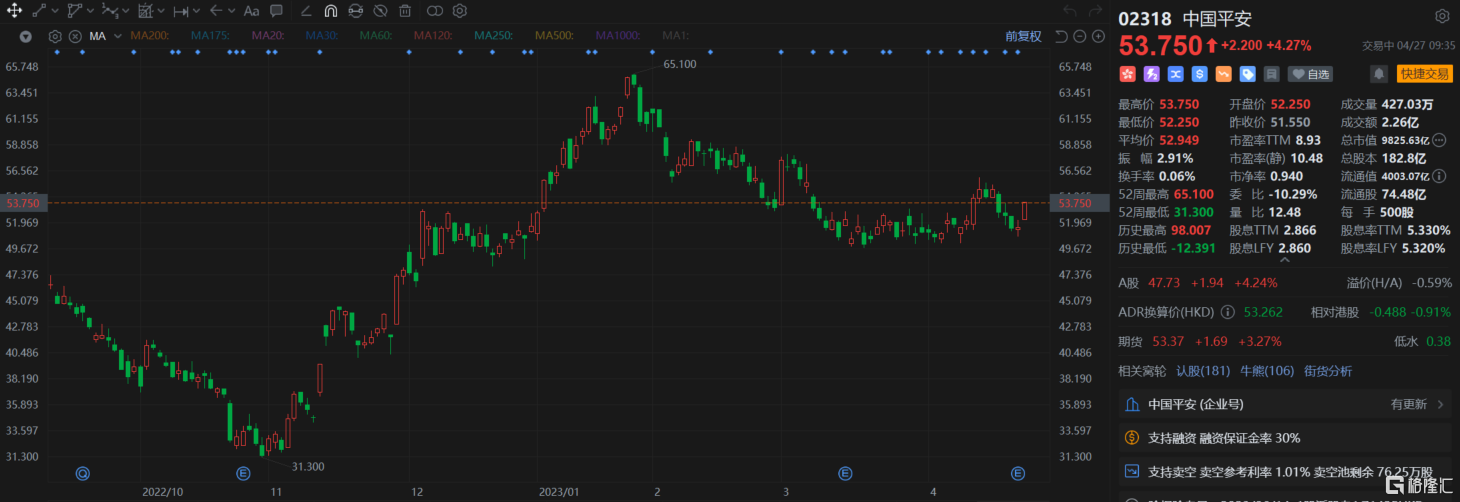Click the E earnings marker near November
The image size is (1460, 502).
click(242, 472)
